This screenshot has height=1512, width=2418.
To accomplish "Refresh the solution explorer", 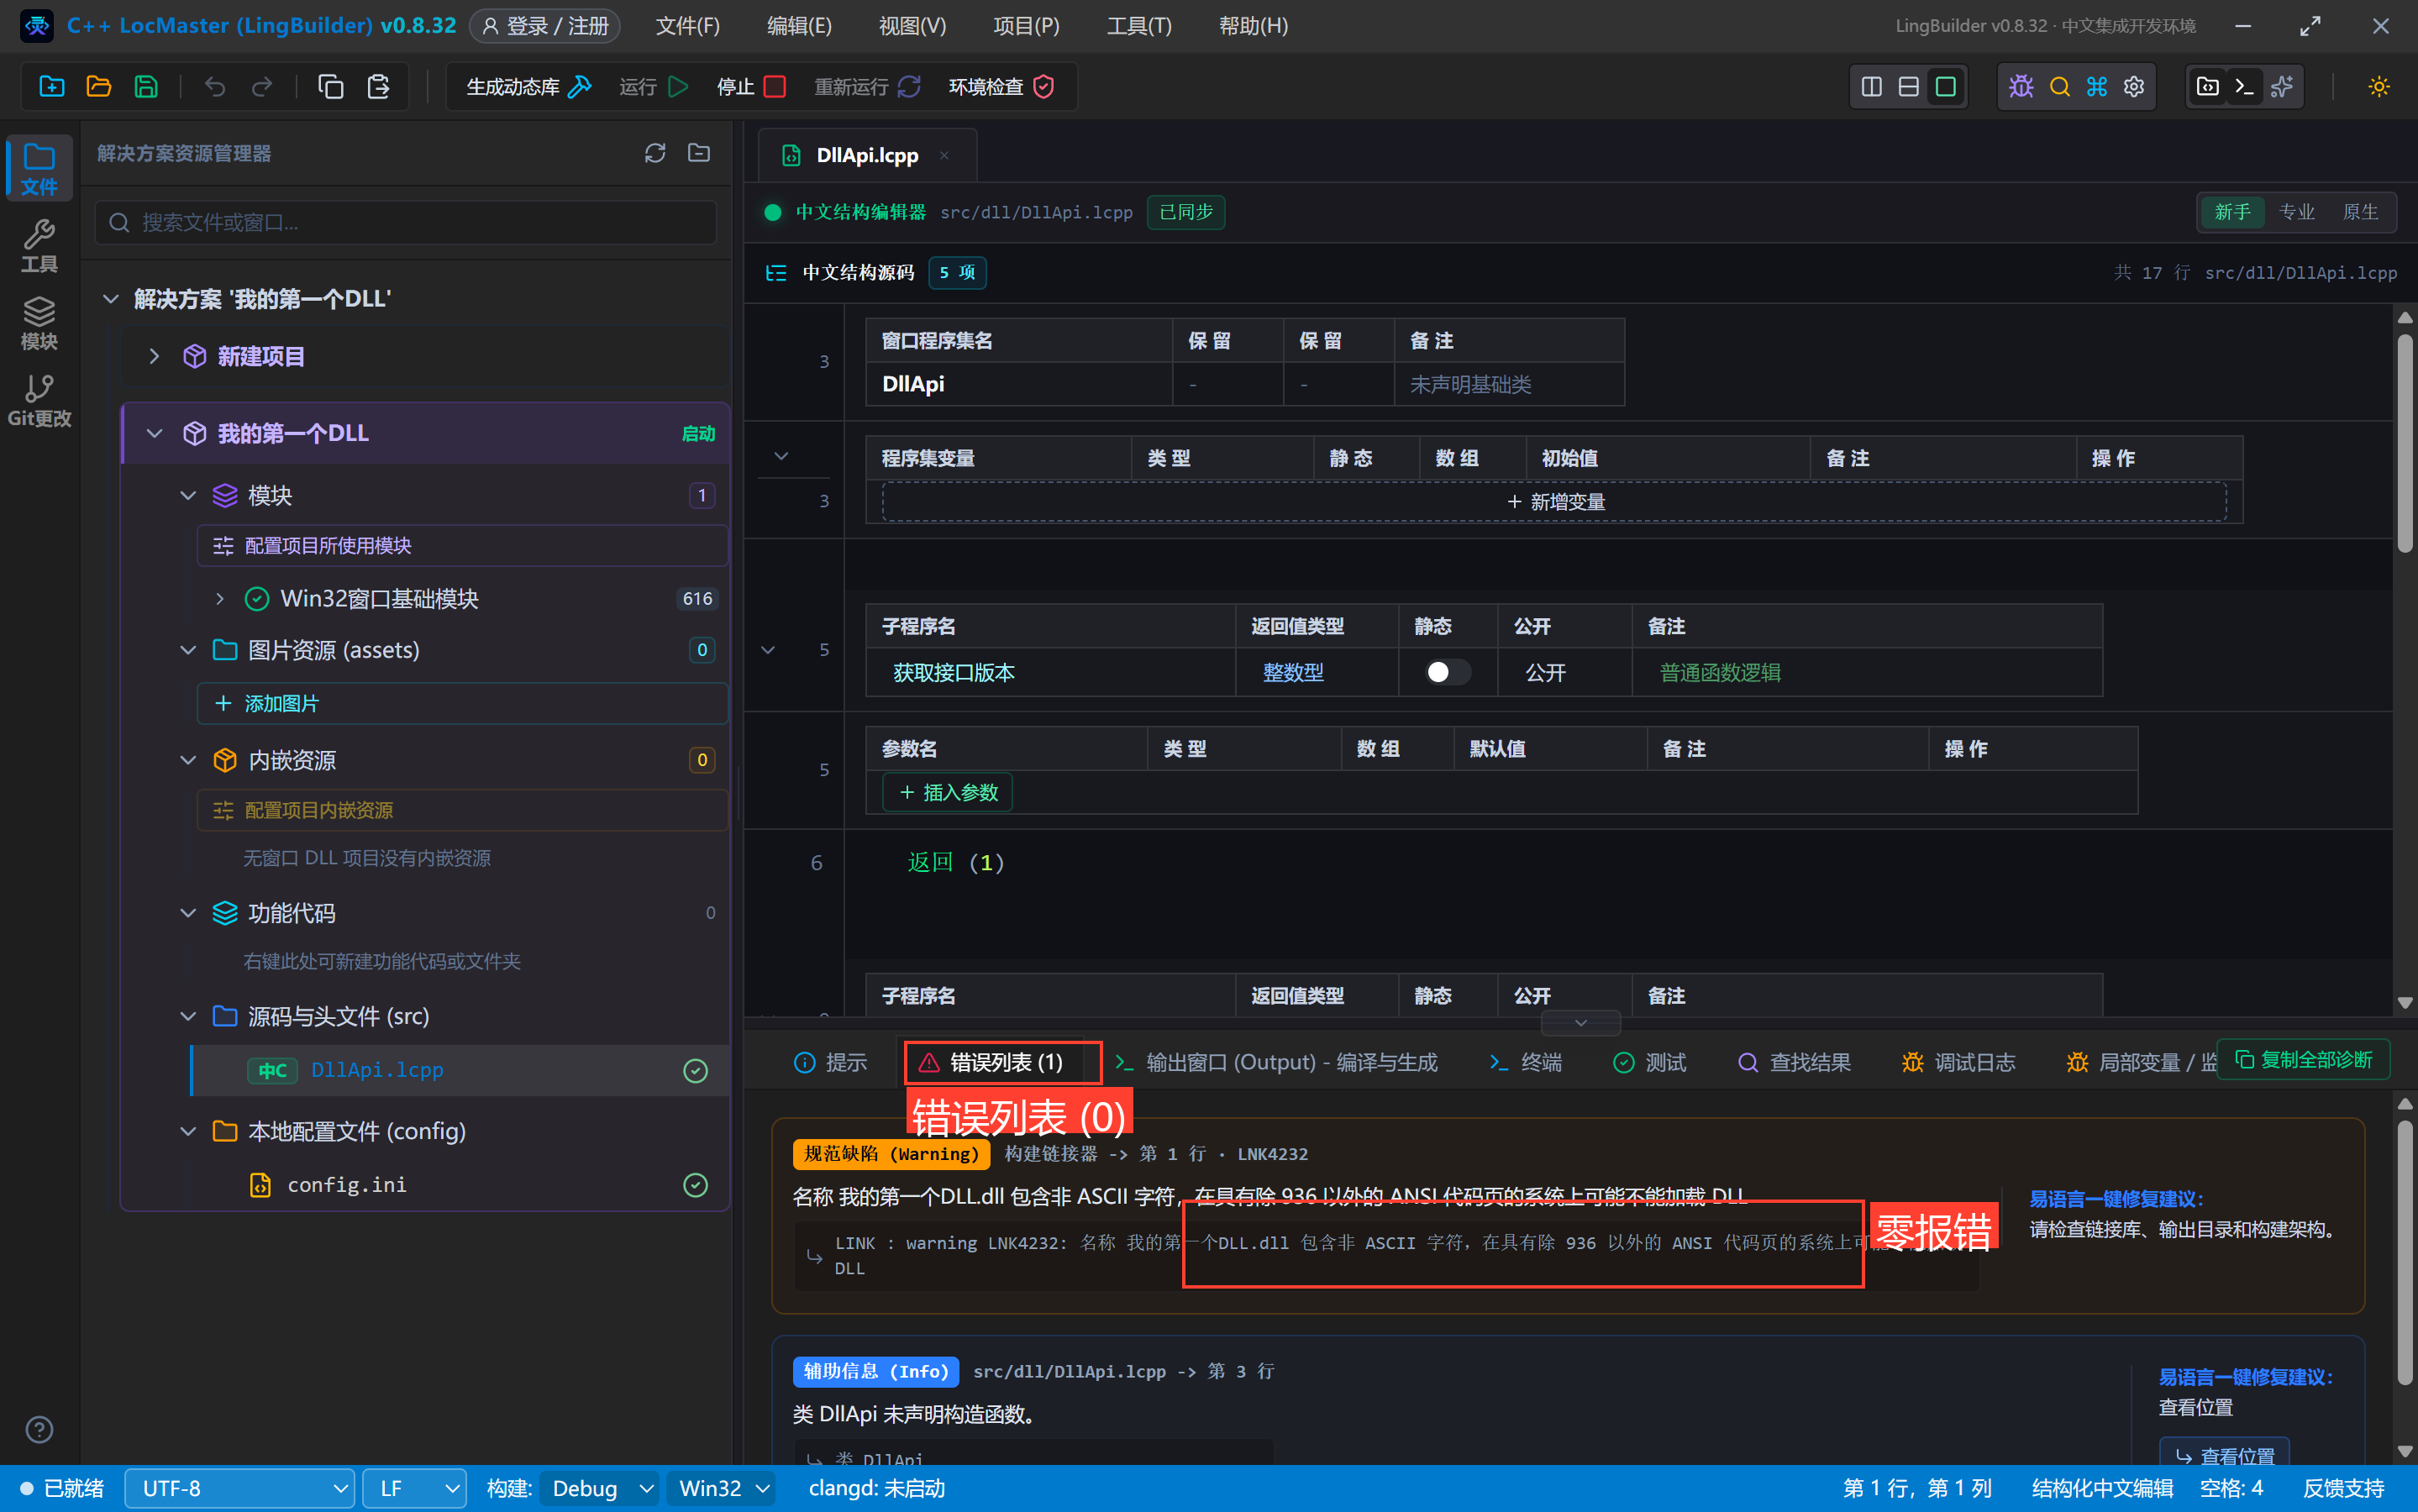I will coord(655,153).
